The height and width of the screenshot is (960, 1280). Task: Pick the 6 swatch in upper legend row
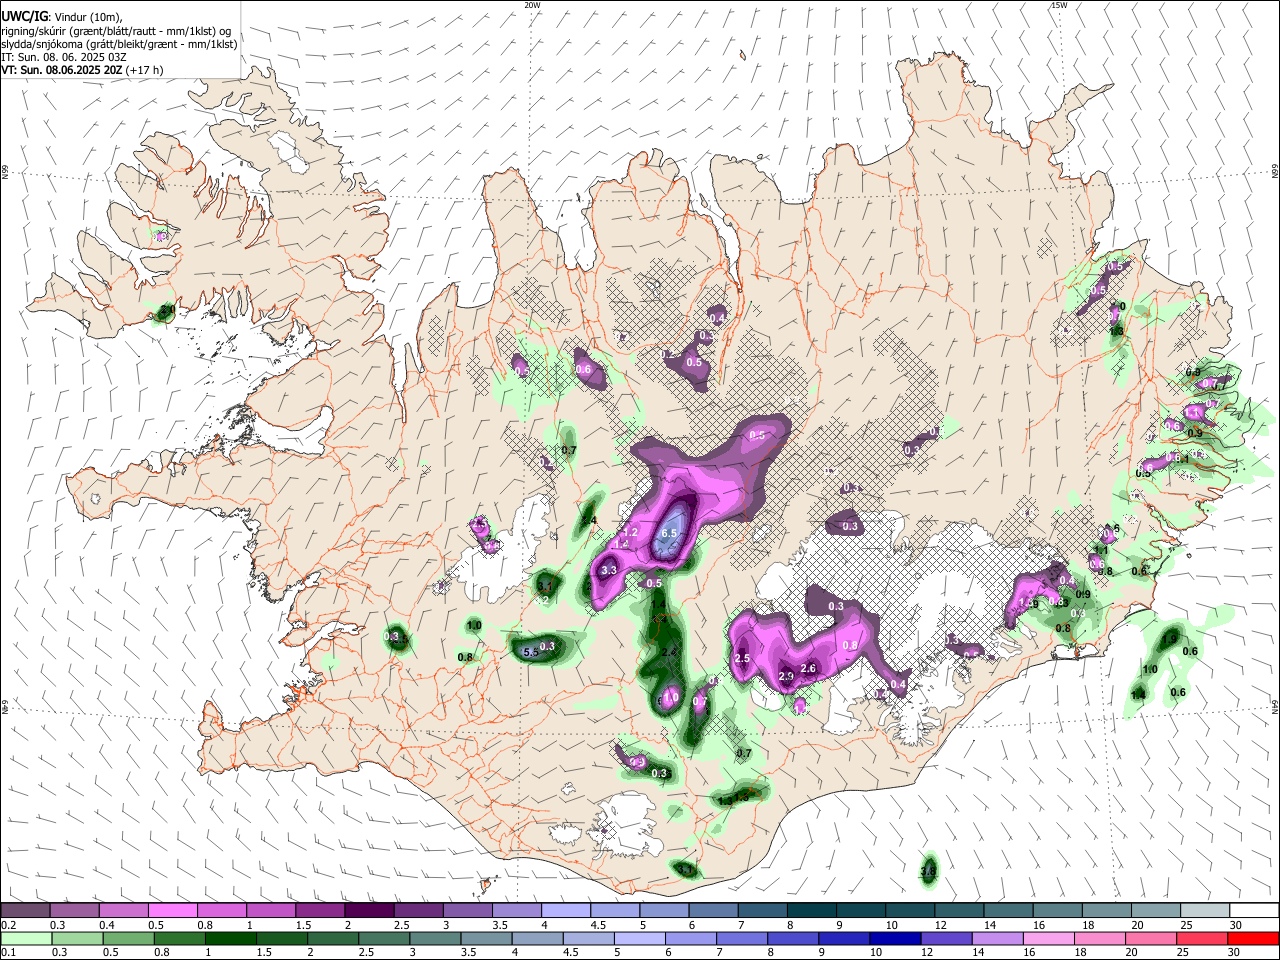[713, 911]
